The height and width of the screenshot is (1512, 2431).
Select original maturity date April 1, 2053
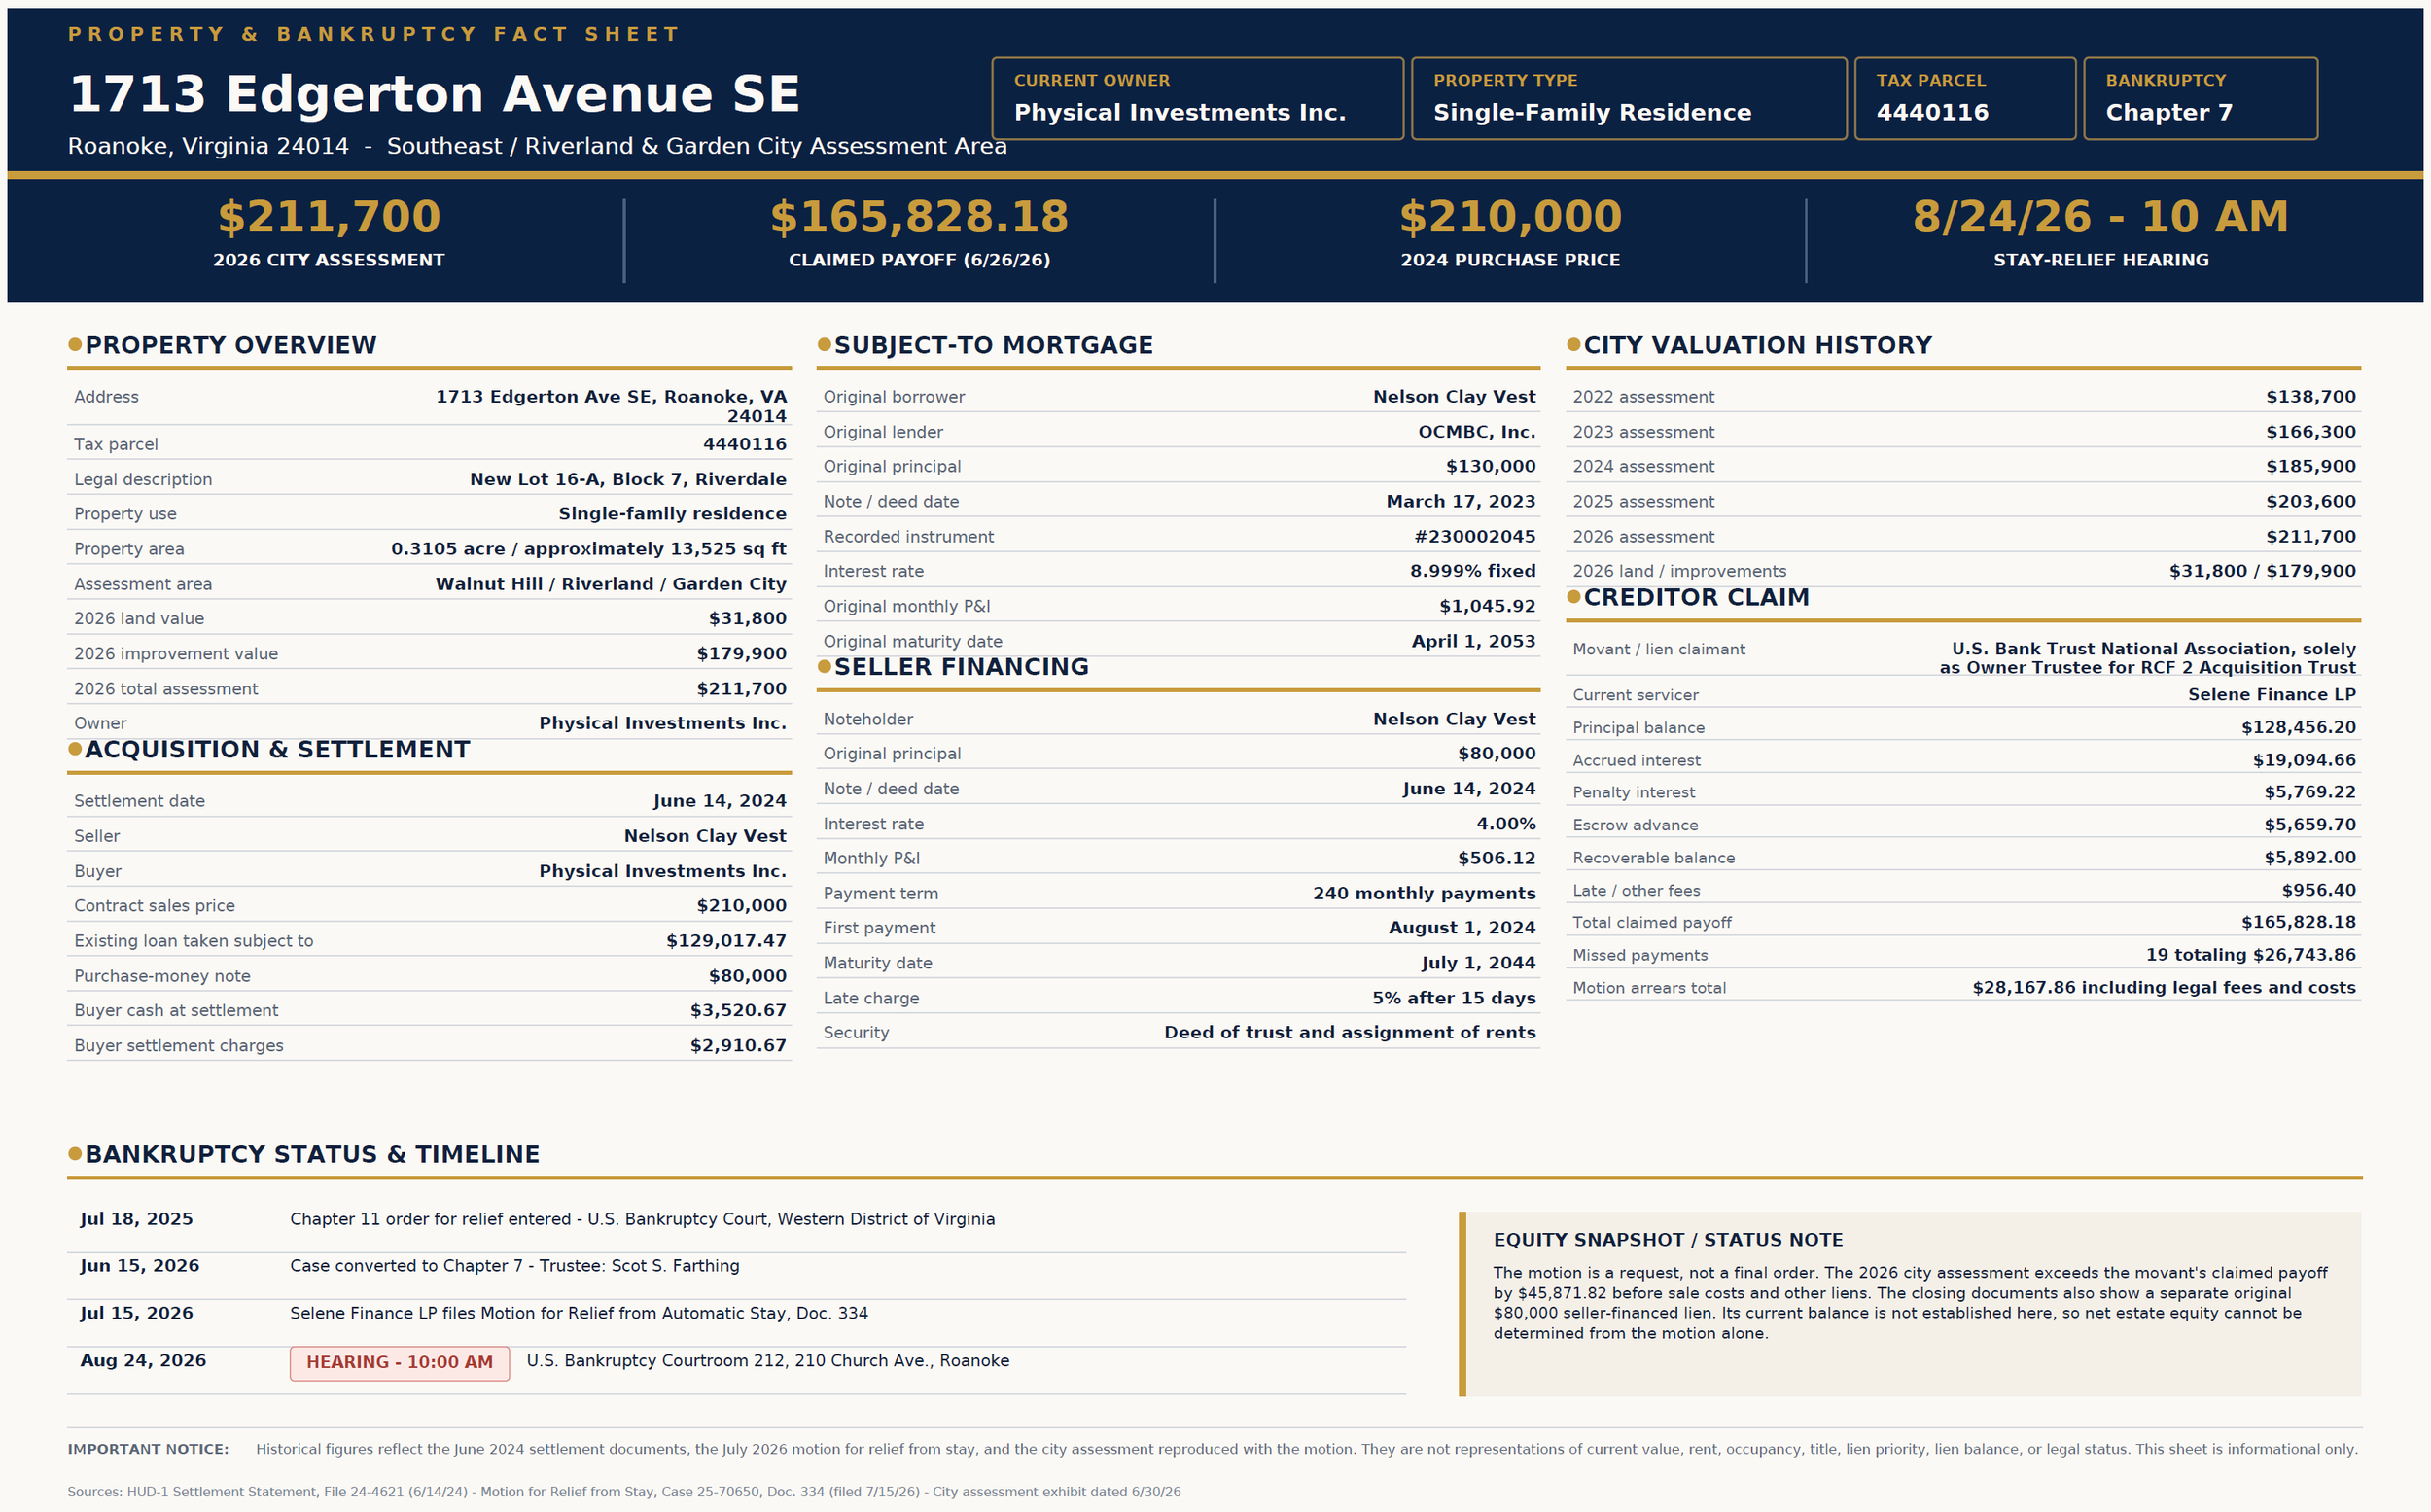coord(1473,641)
